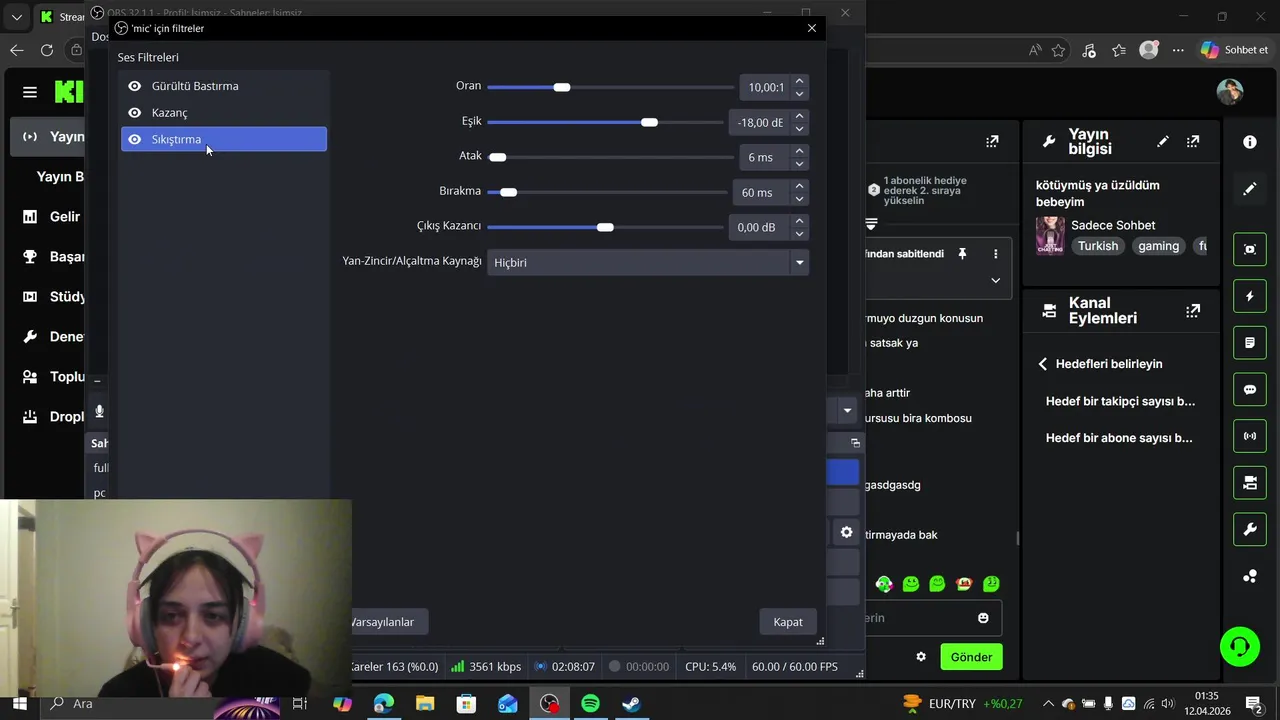Select Hedef bir takipçi sayısı goal
This screenshot has height=720, width=1280.
[1120, 401]
